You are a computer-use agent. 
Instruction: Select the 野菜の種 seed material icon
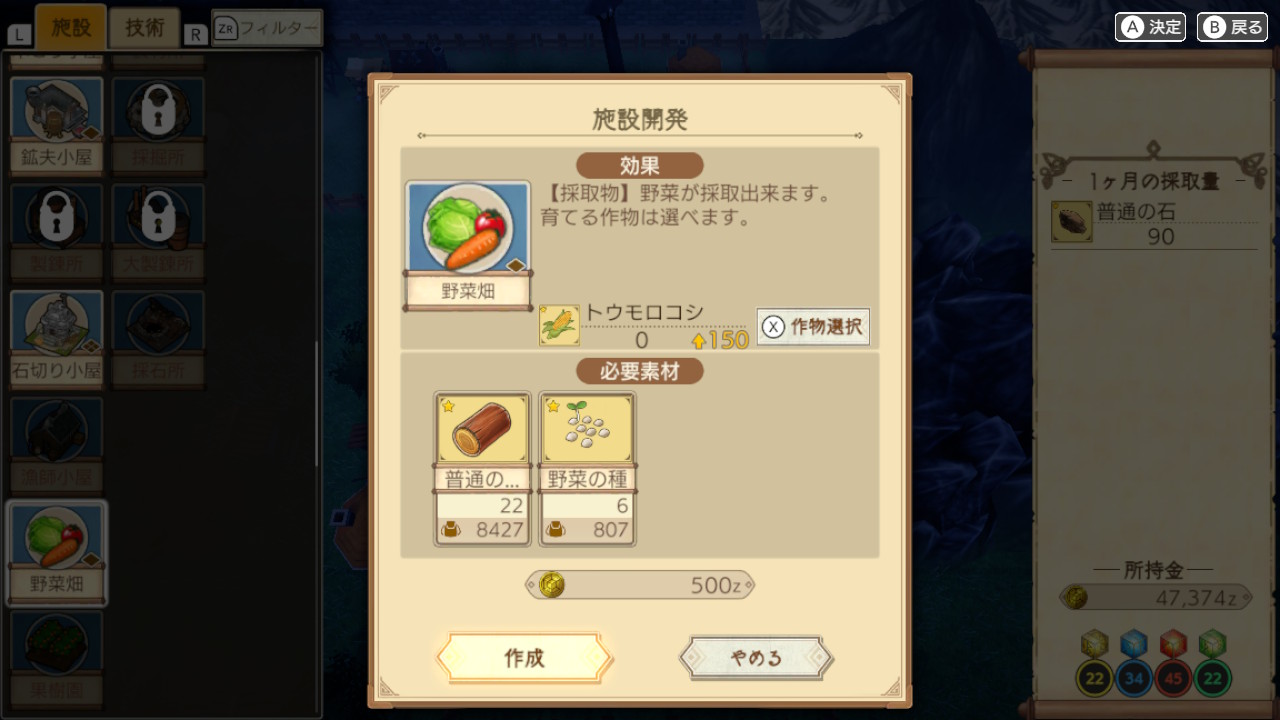click(x=587, y=429)
